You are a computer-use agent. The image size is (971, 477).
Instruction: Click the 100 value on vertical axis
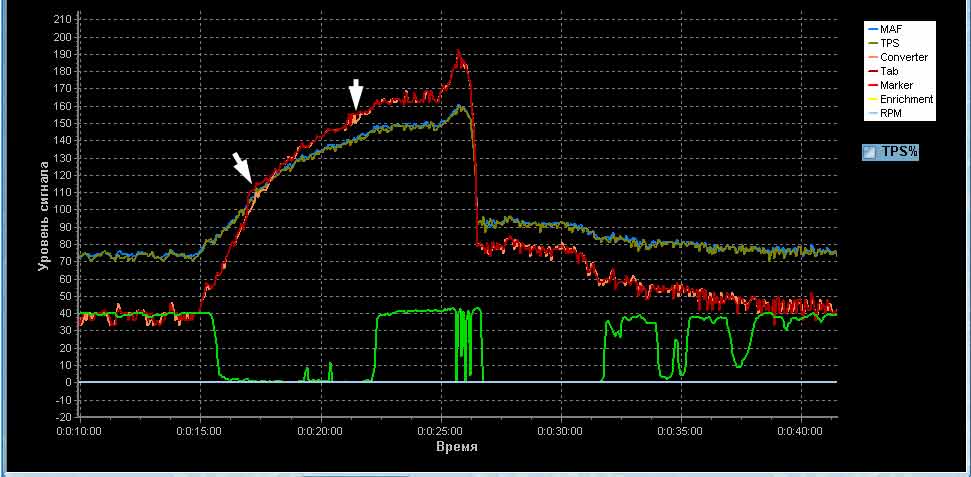pos(65,209)
